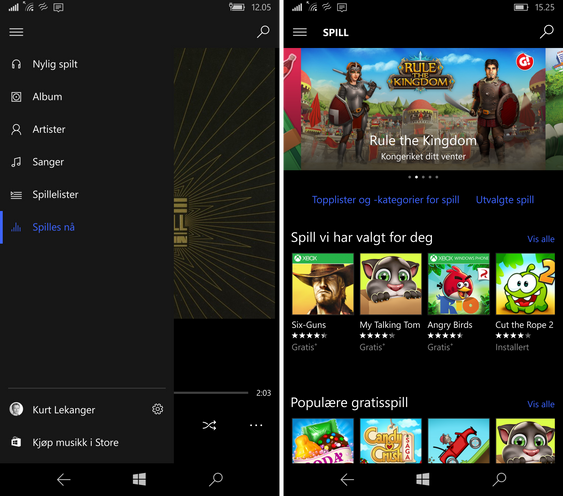
Task: Open hamburger menu in Store Spill page
Action: pos(300,32)
